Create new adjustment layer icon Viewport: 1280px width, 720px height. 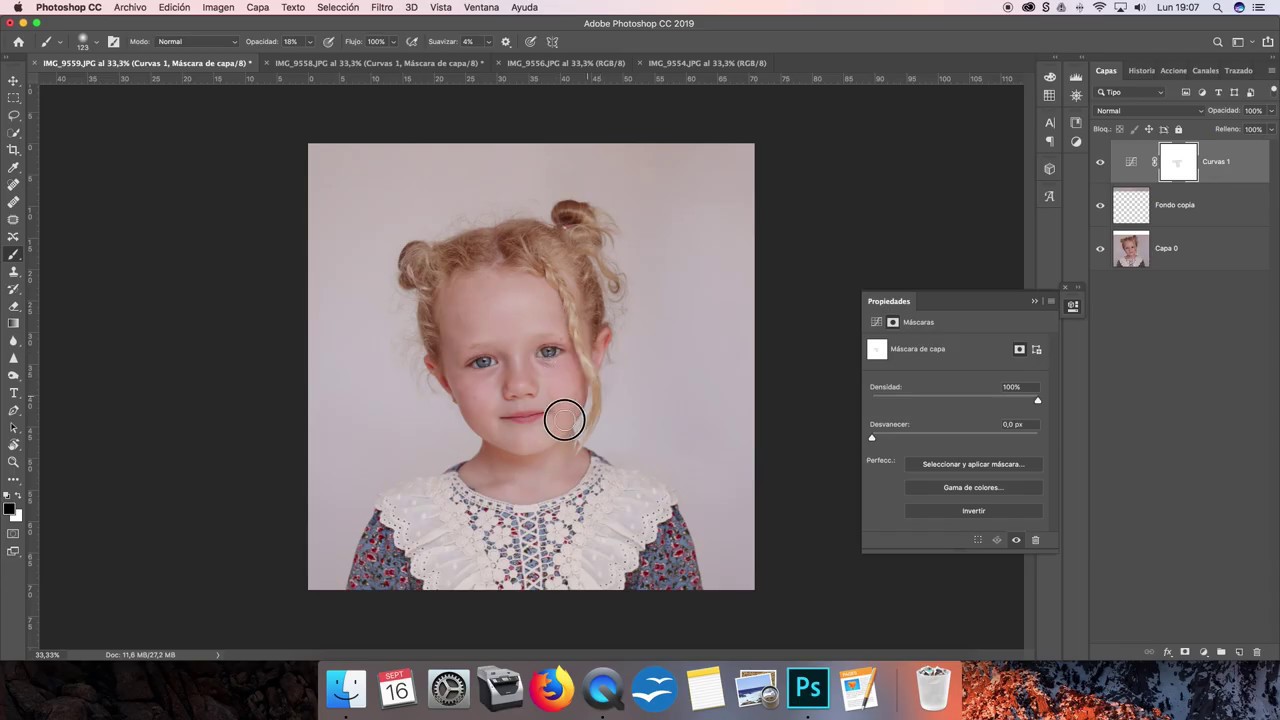1203,652
